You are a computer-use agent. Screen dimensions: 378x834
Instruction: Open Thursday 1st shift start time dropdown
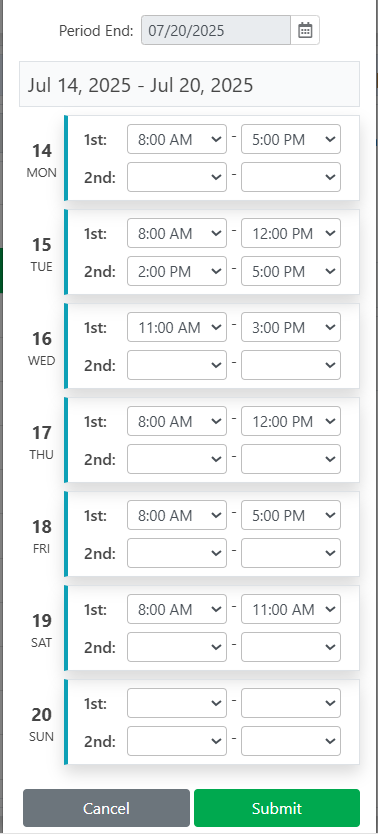177,421
